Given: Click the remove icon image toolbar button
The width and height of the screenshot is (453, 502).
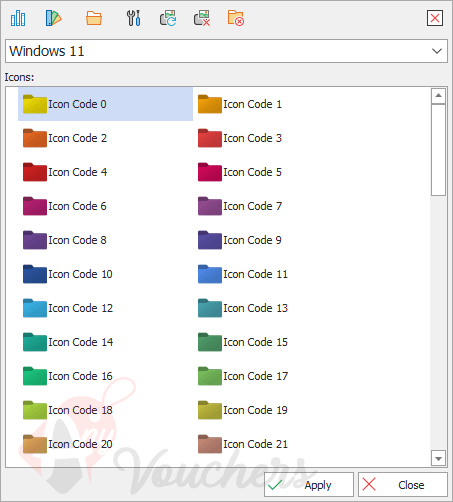Looking at the screenshot, I should click(202, 18).
